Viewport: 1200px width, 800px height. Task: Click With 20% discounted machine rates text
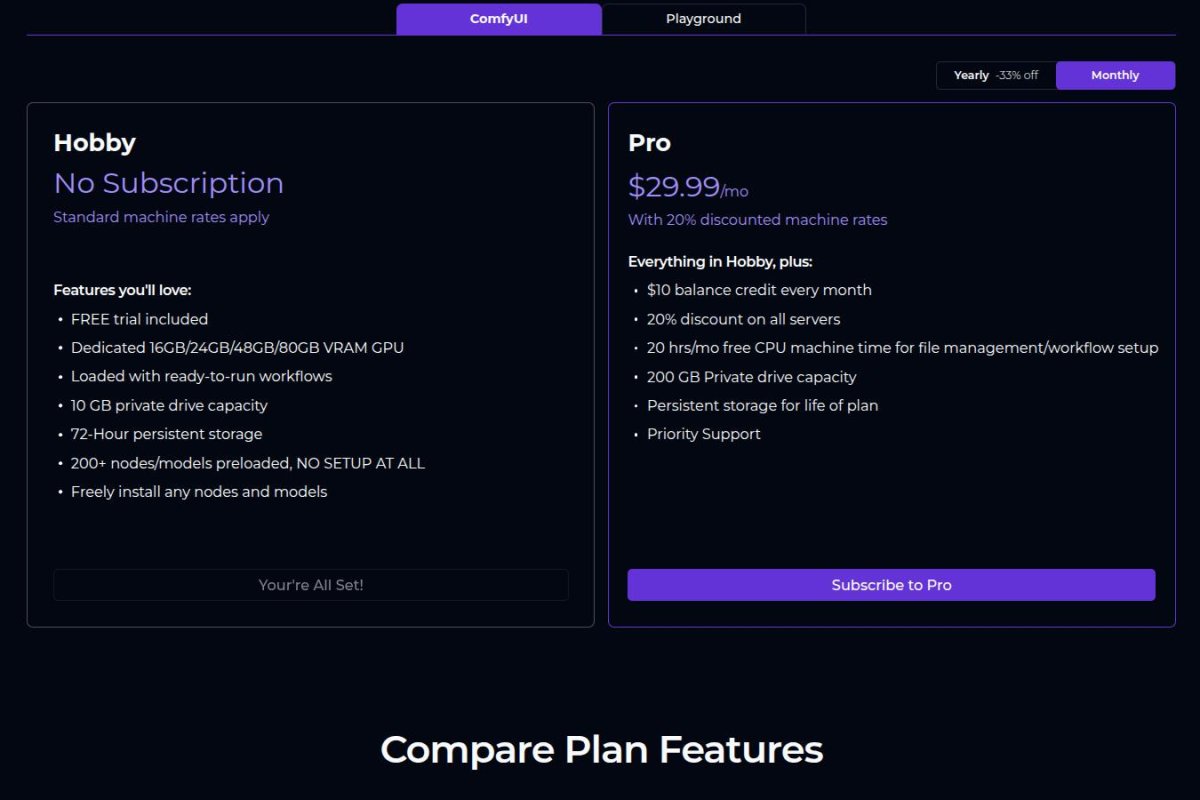757,220
